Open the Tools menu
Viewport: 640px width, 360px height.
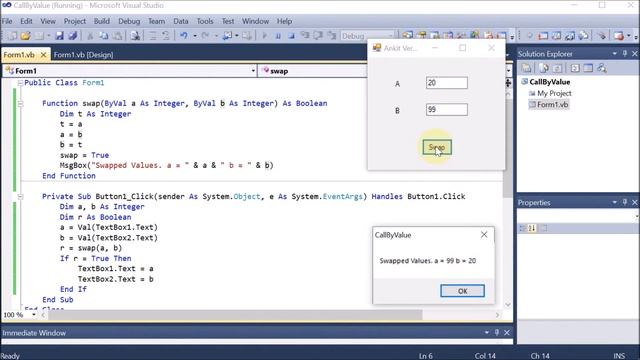coord(205,21)
